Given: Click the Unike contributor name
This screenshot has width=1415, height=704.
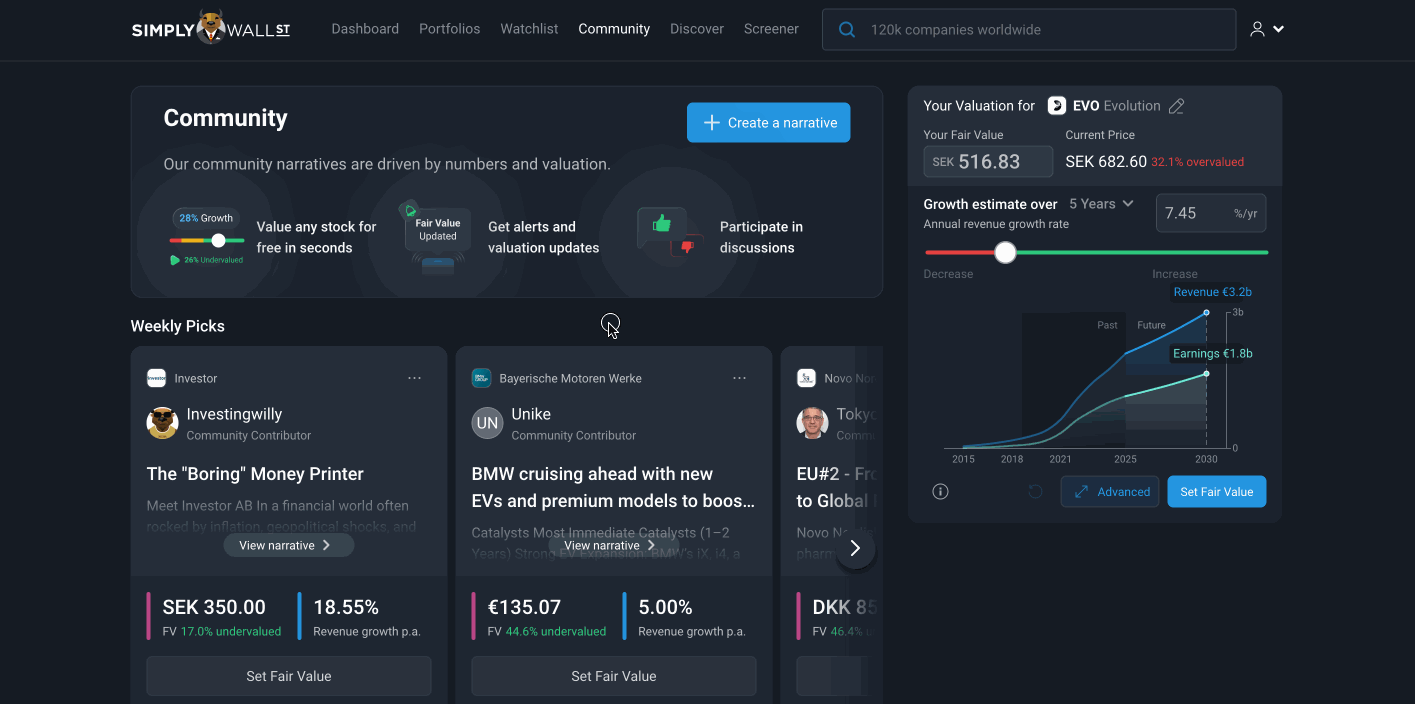Looking at the screenshot, I should click(x=531, y=414).
